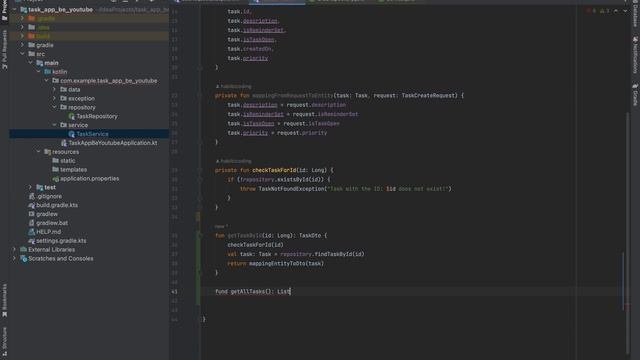This screenshot has height=360, width=640.
Task: Click the build.gradle.kts file icon
Action: coord(31,205)
